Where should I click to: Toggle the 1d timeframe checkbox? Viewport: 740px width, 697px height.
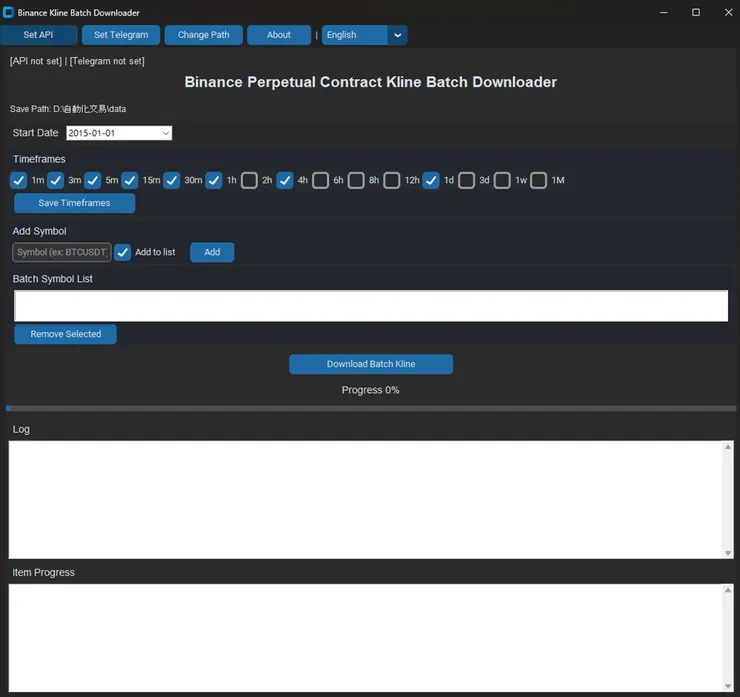tap(431, 180)
